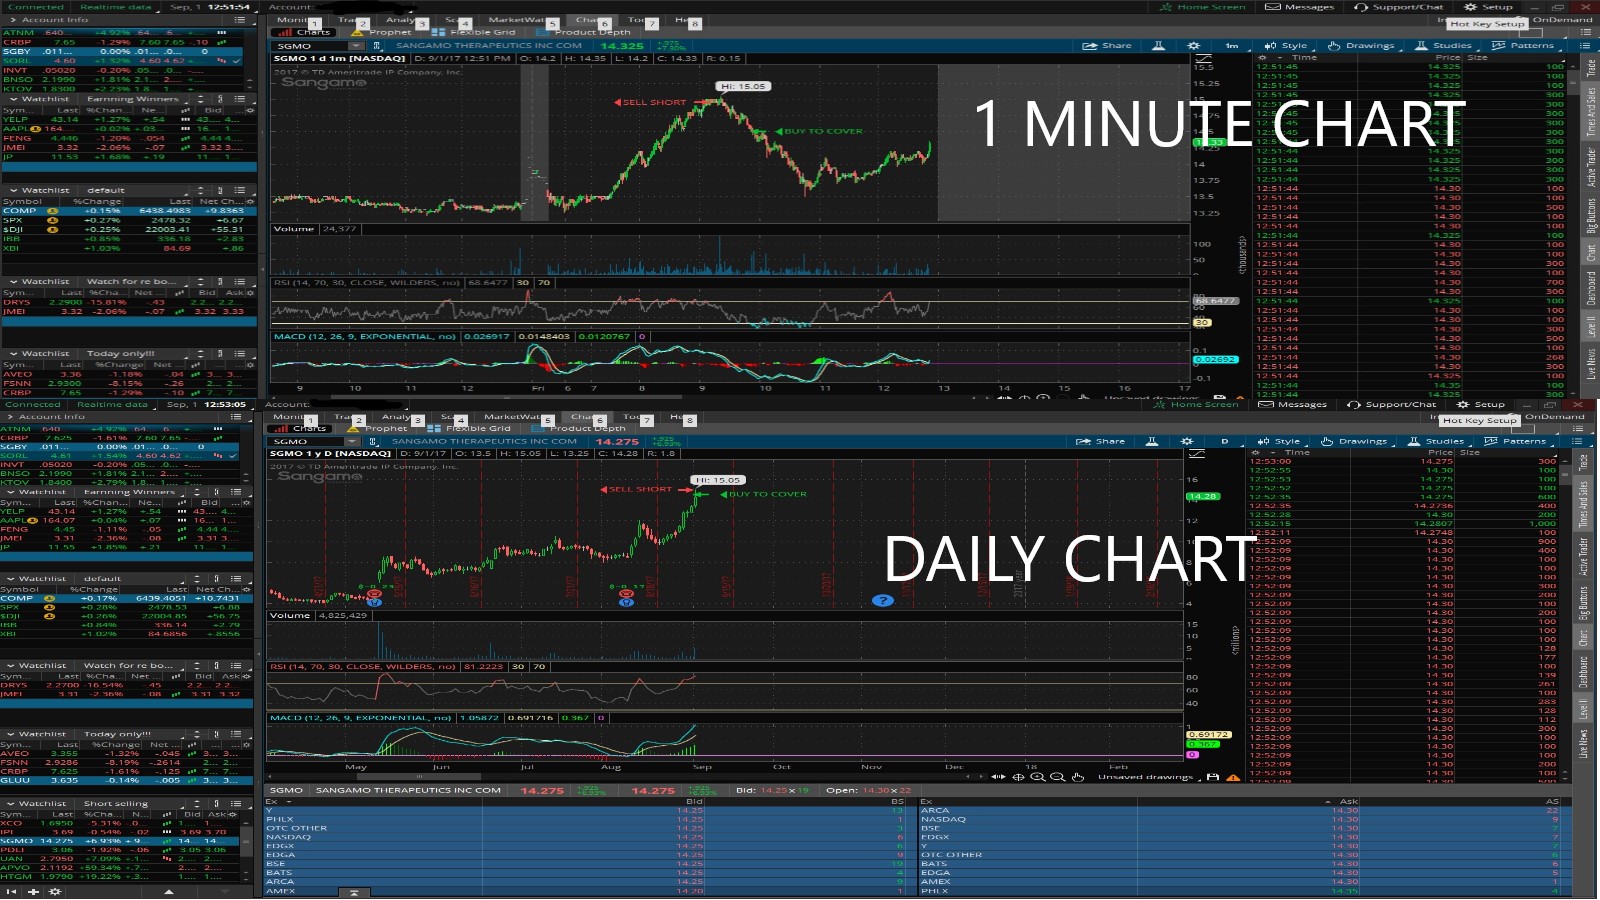The width and height of the screenshot is (1600, 900).
Task: Toggle OnDemand in the daily chart window
Action: (x=1556, y=416)
